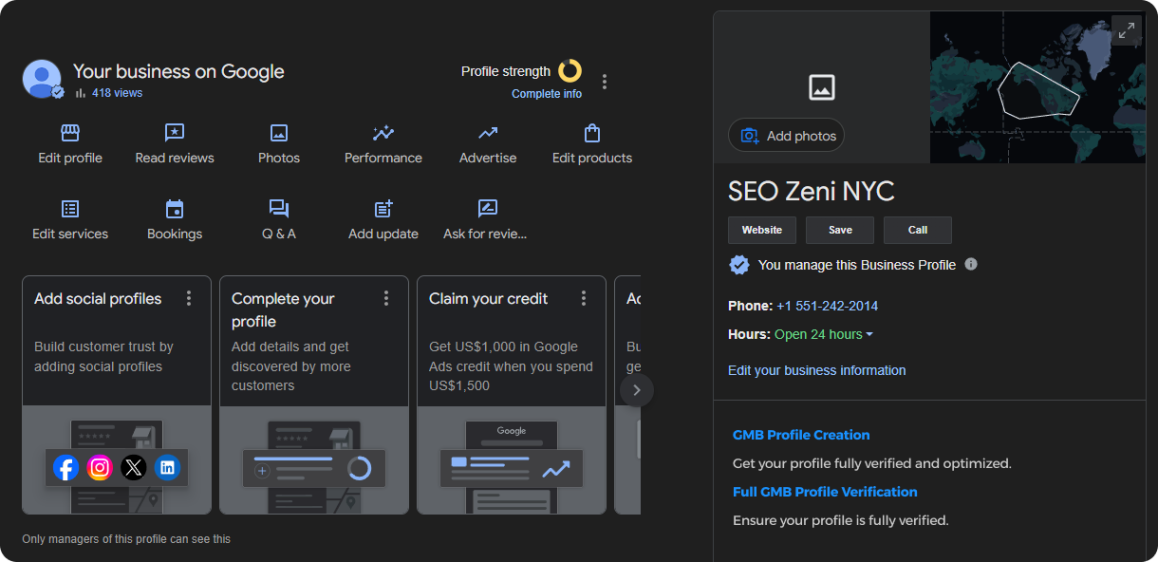This screenshot has height=562, width=1158.
Task: Click the phone number +1 551-242-2014
Action: 827,306
